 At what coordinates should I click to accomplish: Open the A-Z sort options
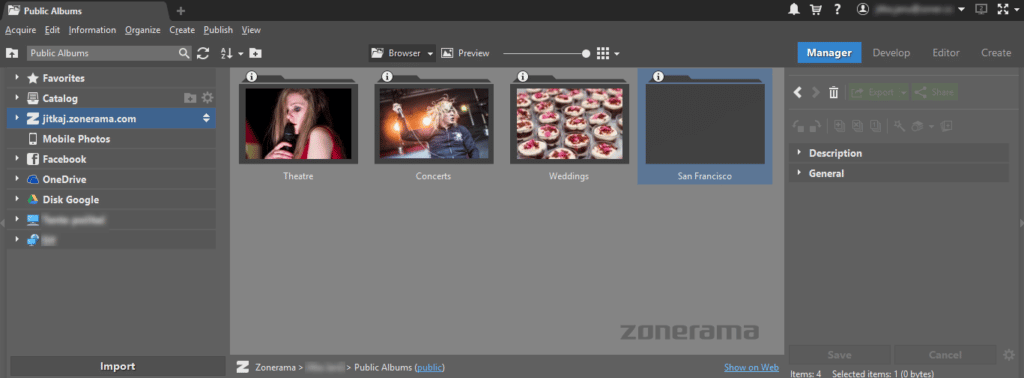(x=231, y=54)
